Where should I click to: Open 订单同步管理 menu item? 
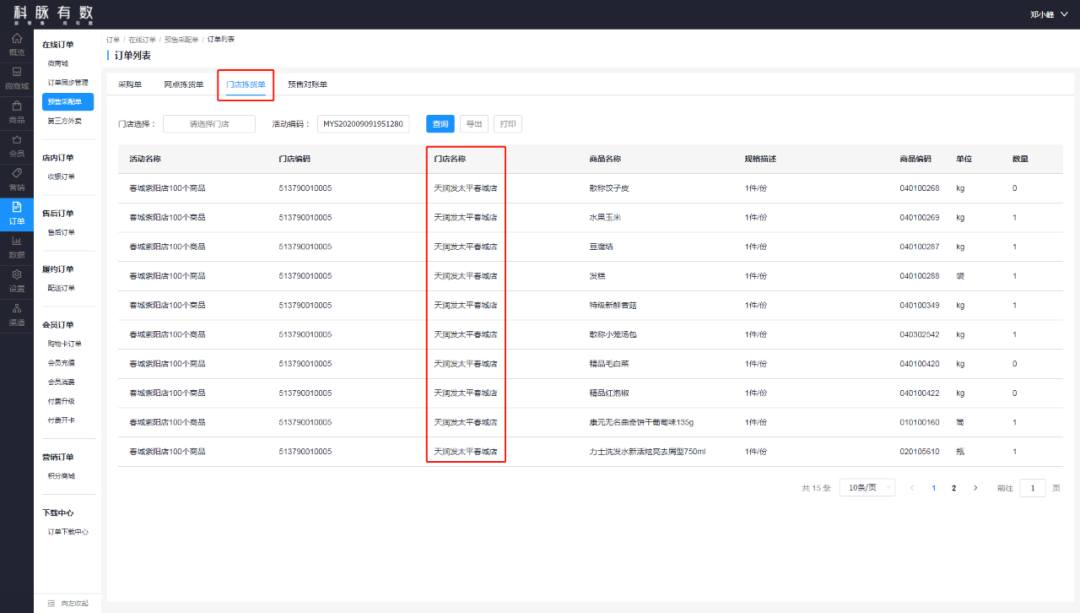click(68, 83)
